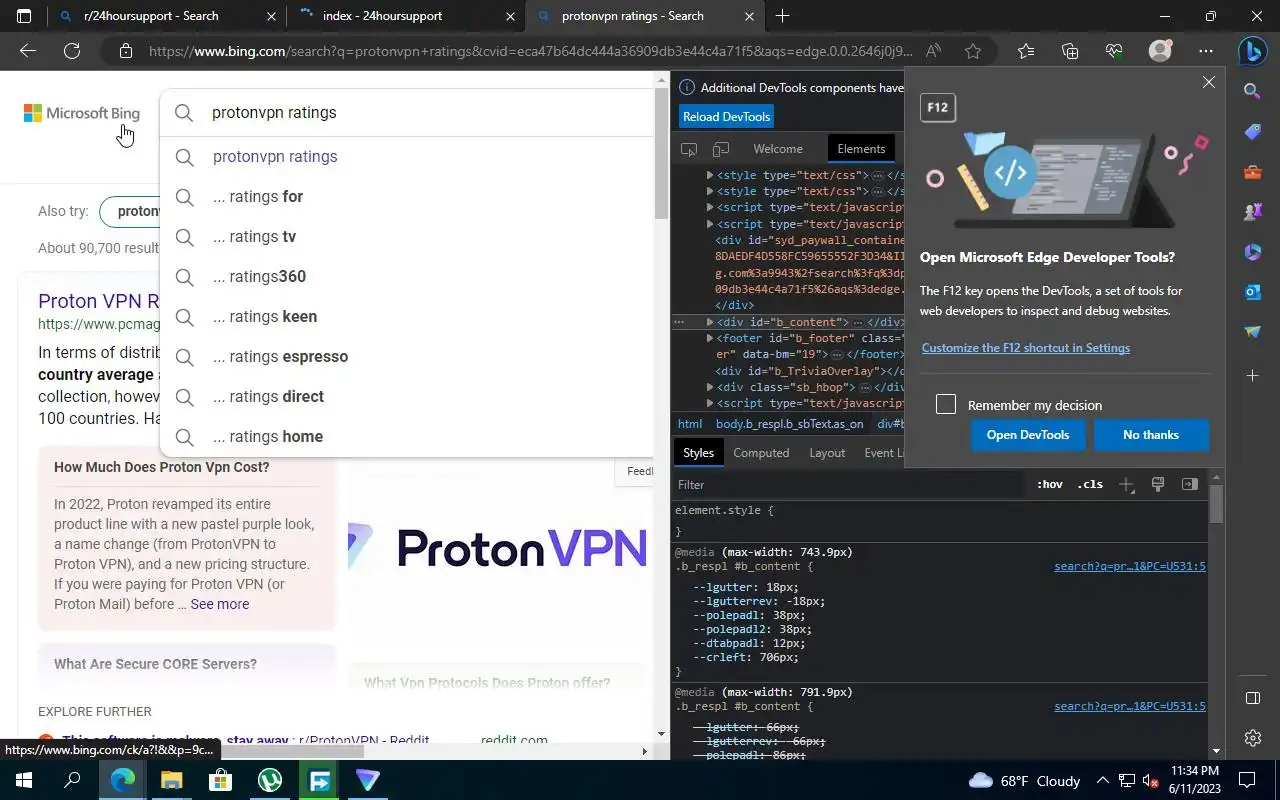Open tab actions menu icon

pos(24,16)
